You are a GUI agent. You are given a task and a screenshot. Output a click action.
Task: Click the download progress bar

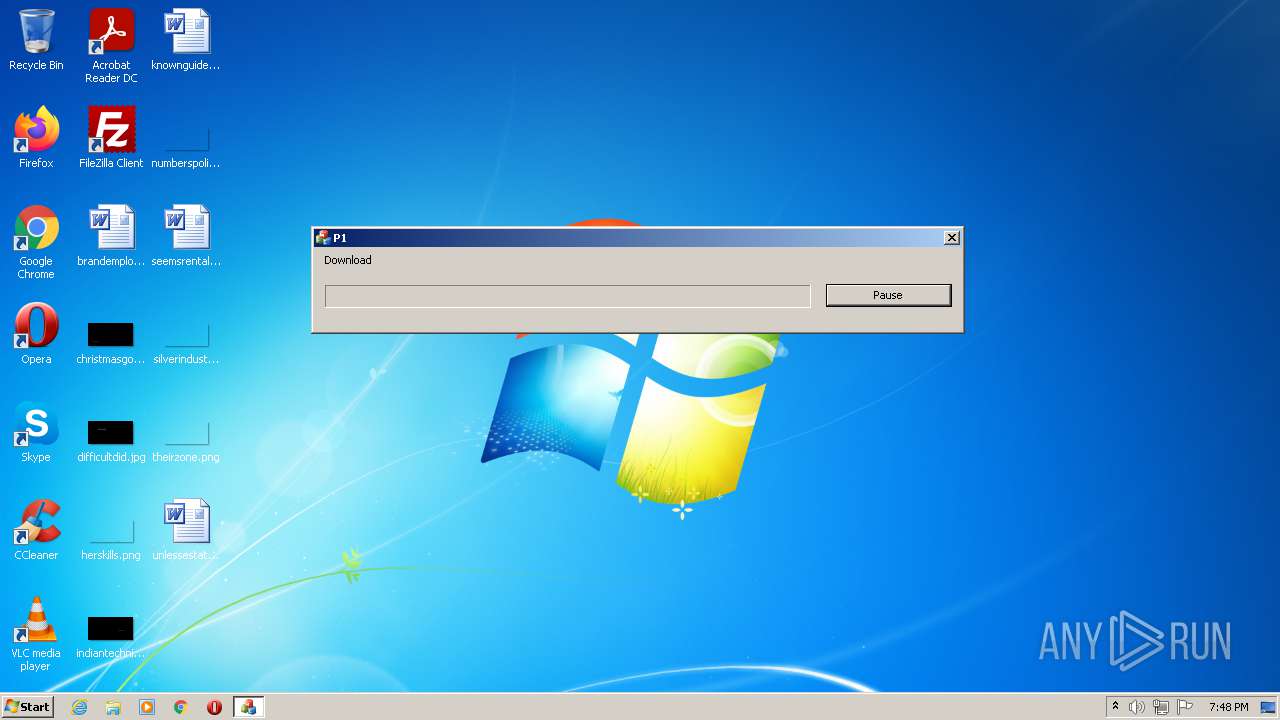pyautogui.click(x=567, y=296)
